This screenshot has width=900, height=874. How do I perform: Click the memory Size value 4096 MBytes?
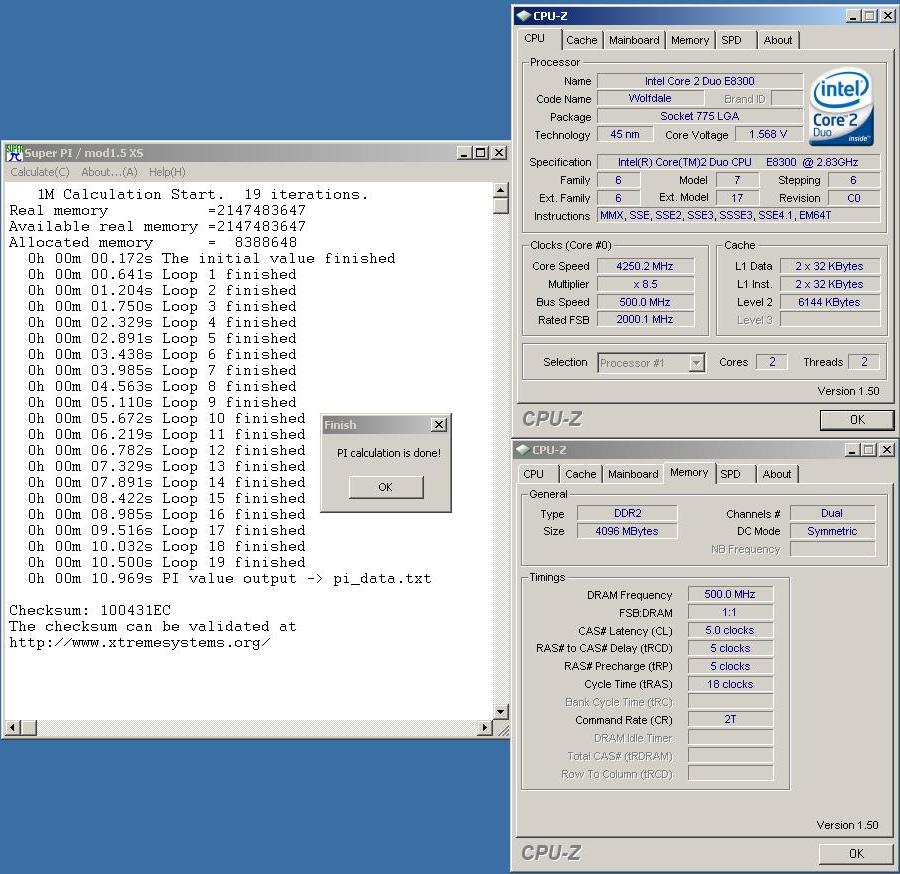click(627, 531)
